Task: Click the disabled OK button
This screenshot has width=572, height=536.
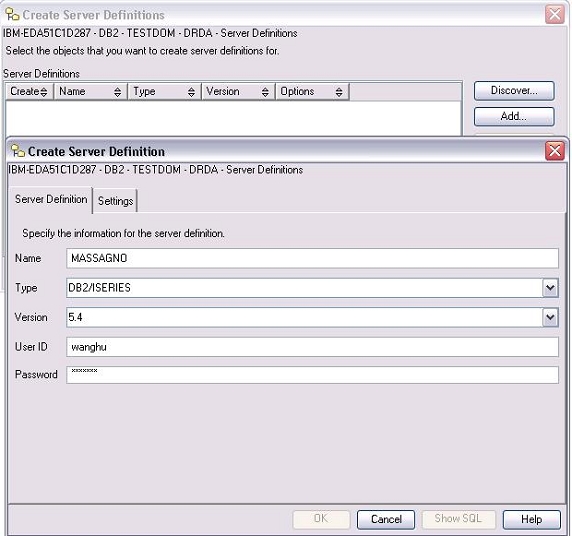Action: (x=321, y=519)
